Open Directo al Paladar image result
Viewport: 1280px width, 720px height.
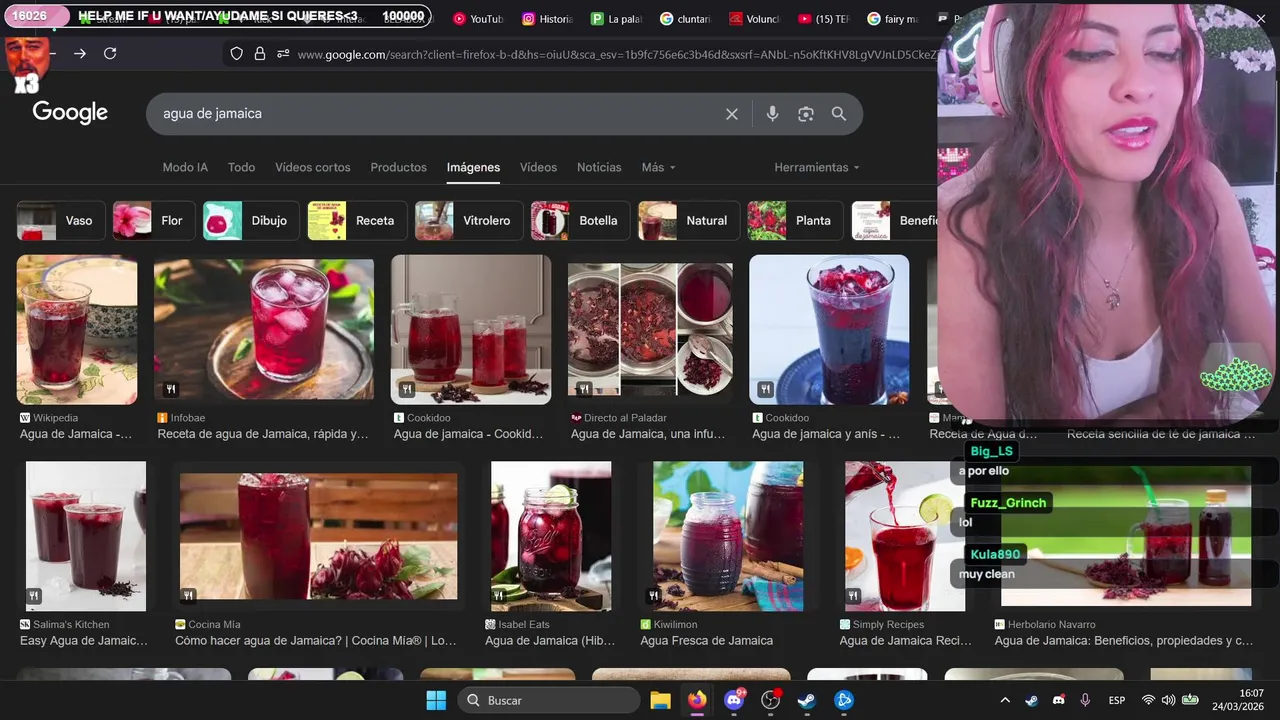[650, 330]
